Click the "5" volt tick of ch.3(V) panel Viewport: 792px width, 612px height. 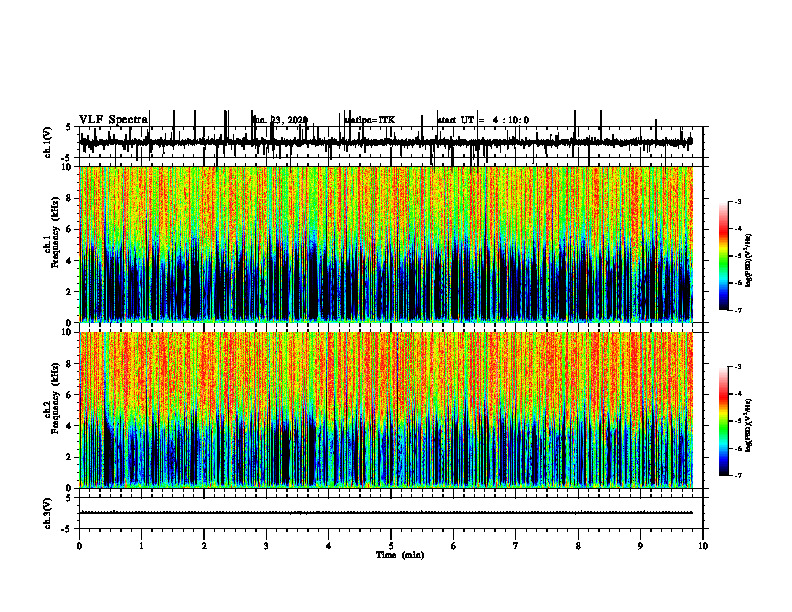tap(68, 498)
